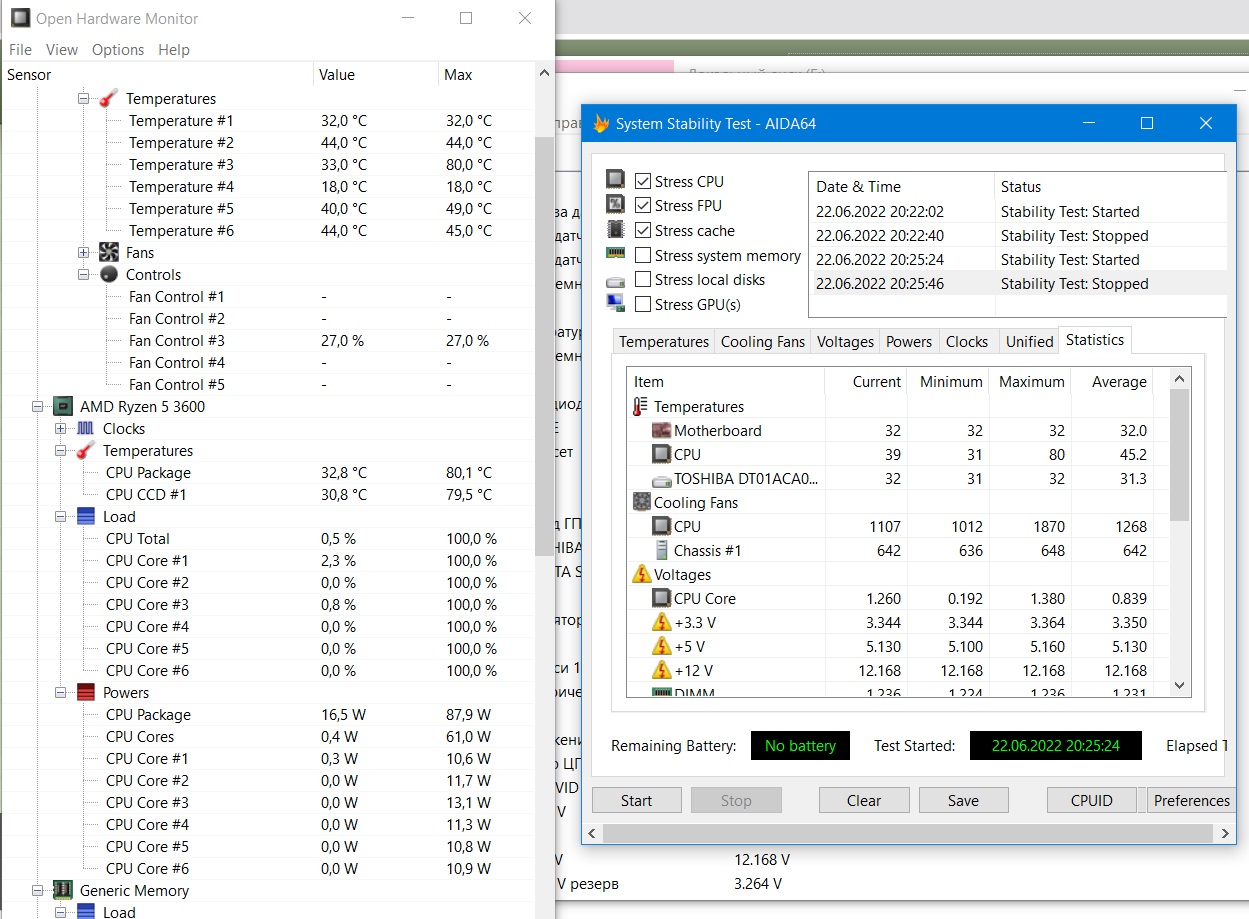Click the Open Hardware Monitor title bar icon
1249x919 pixels.
tap(19, 18)
